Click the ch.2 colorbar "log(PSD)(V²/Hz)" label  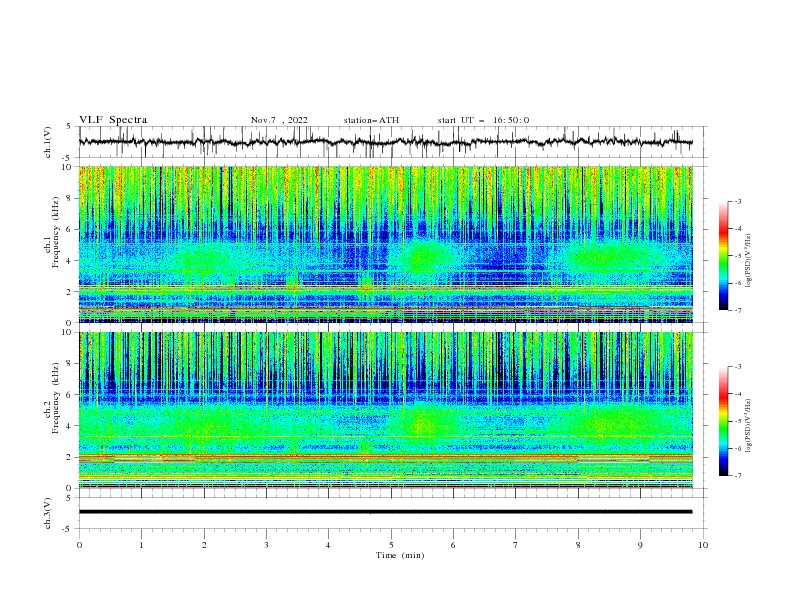tap(748, 425)
